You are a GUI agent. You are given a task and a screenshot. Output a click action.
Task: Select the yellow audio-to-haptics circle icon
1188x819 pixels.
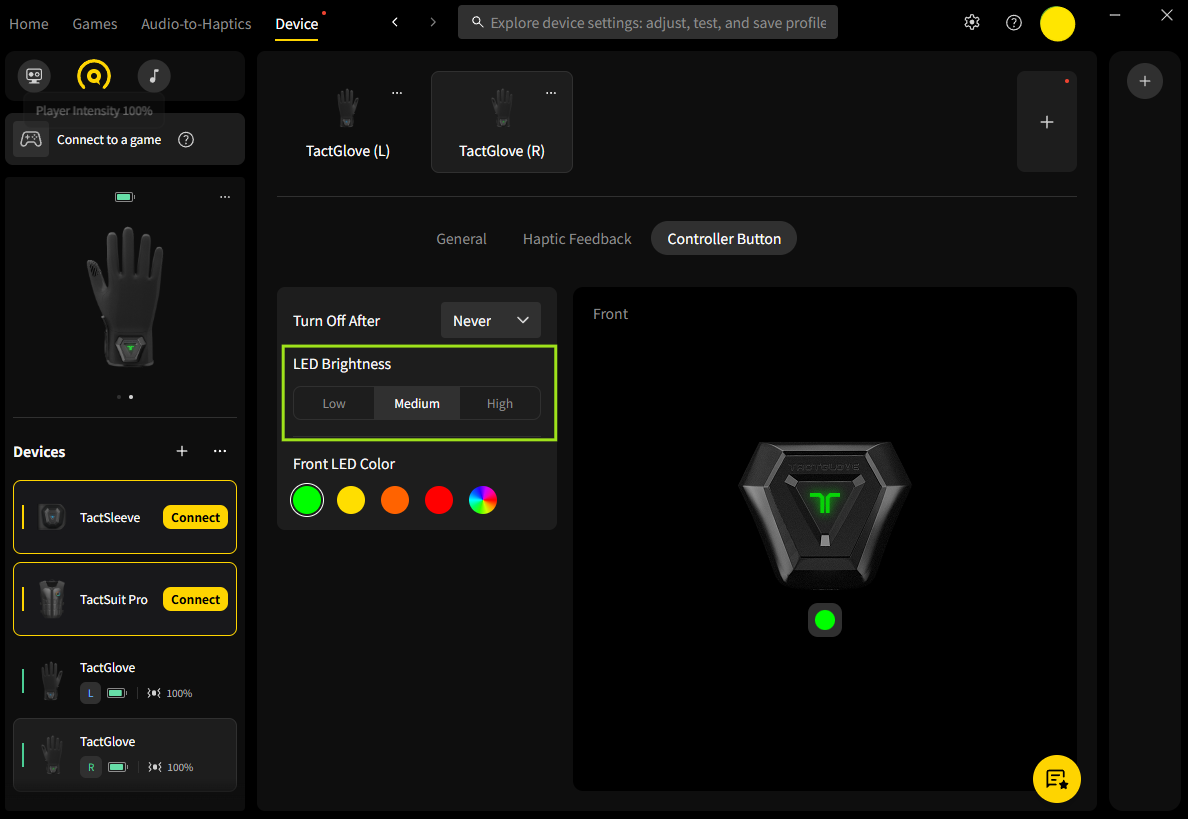(94, 76)
